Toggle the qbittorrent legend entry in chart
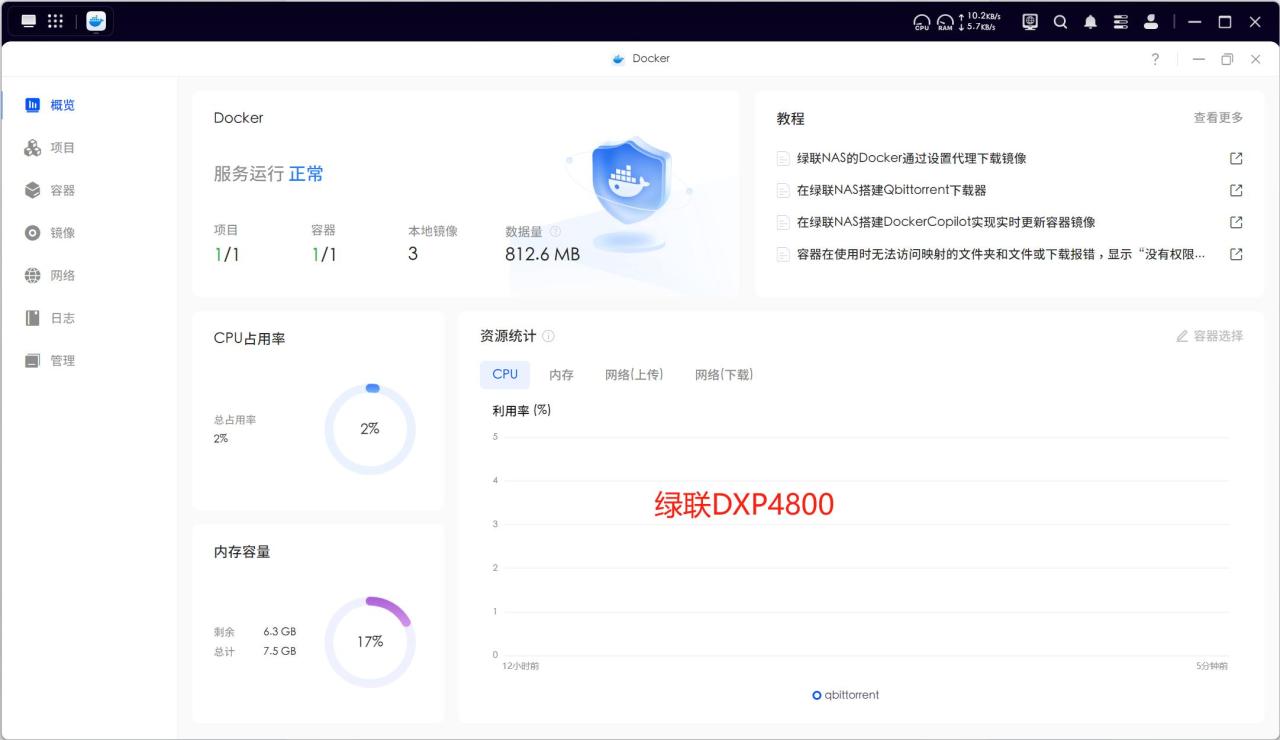The image size is (1280, 740). click(x=846, y=695)
